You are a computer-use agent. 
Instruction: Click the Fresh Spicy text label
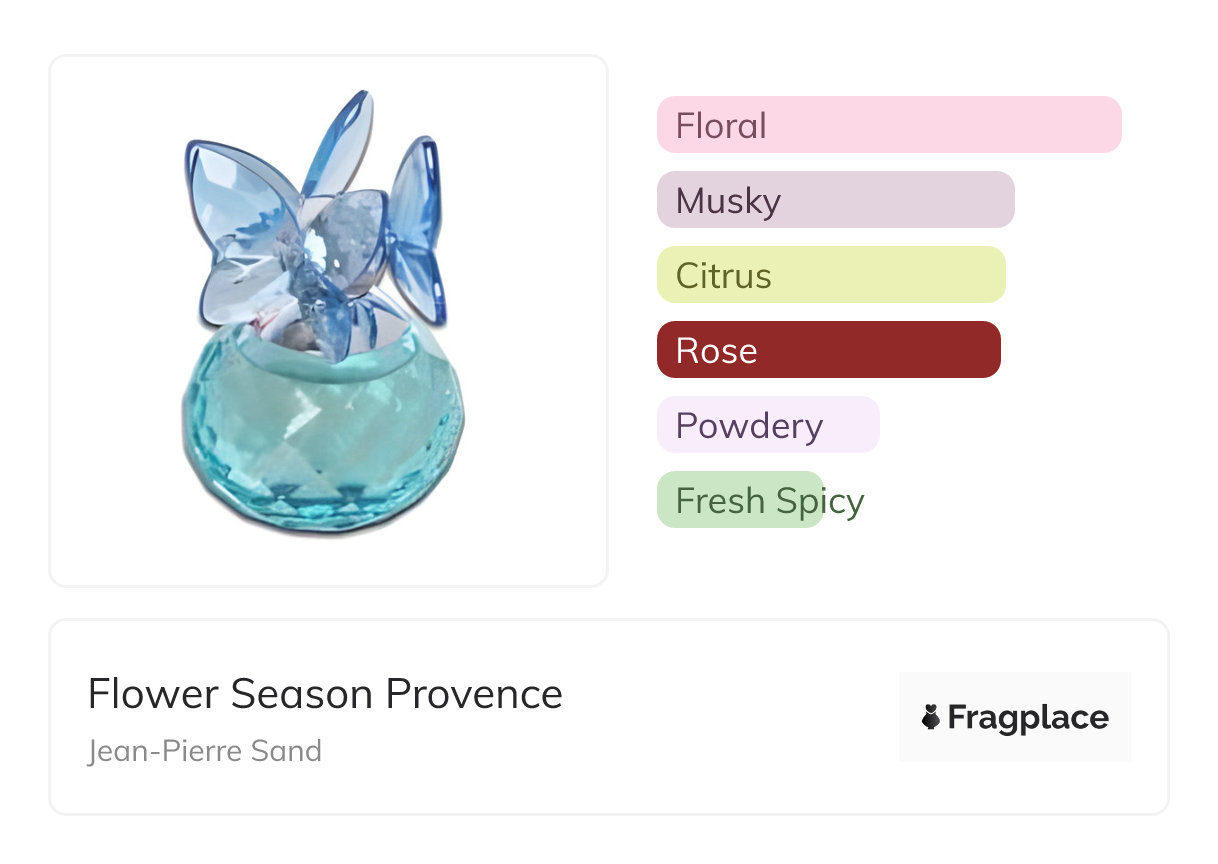pyautogui.click(x=770, y=501)
